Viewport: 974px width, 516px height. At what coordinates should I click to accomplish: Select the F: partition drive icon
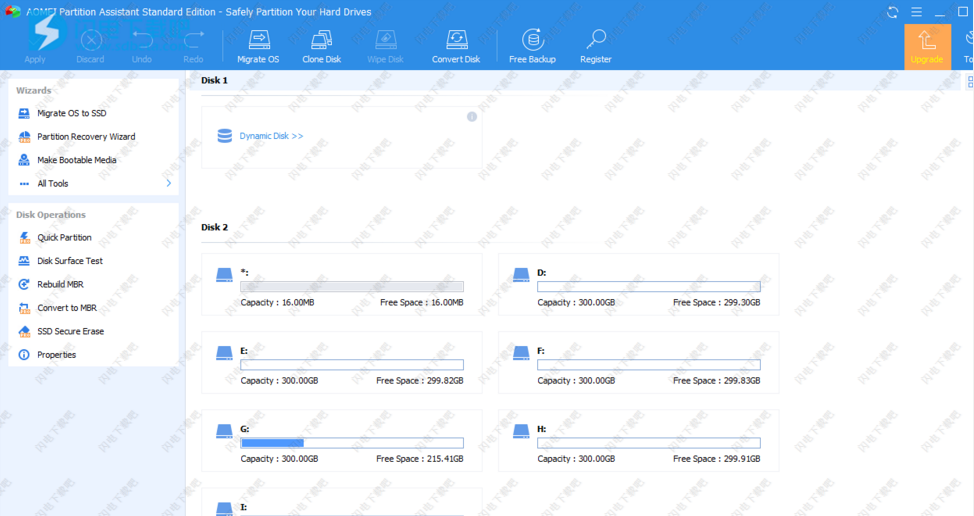click(x=521, y=353)
